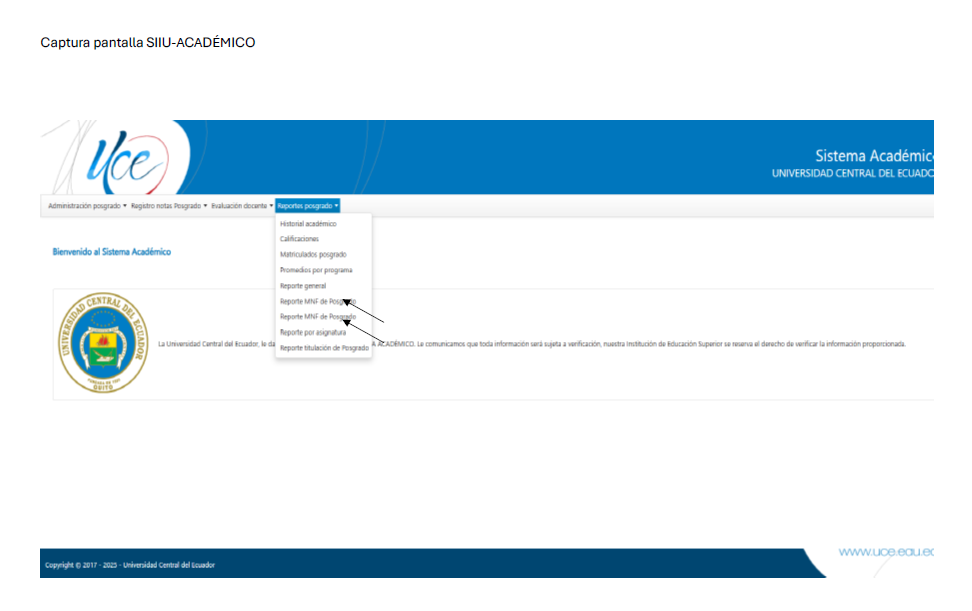Click the Captura pantalla SIIU-ACADÉMICO caption
Viewport: 972px width, 611px height.
(x=147, y=43)
